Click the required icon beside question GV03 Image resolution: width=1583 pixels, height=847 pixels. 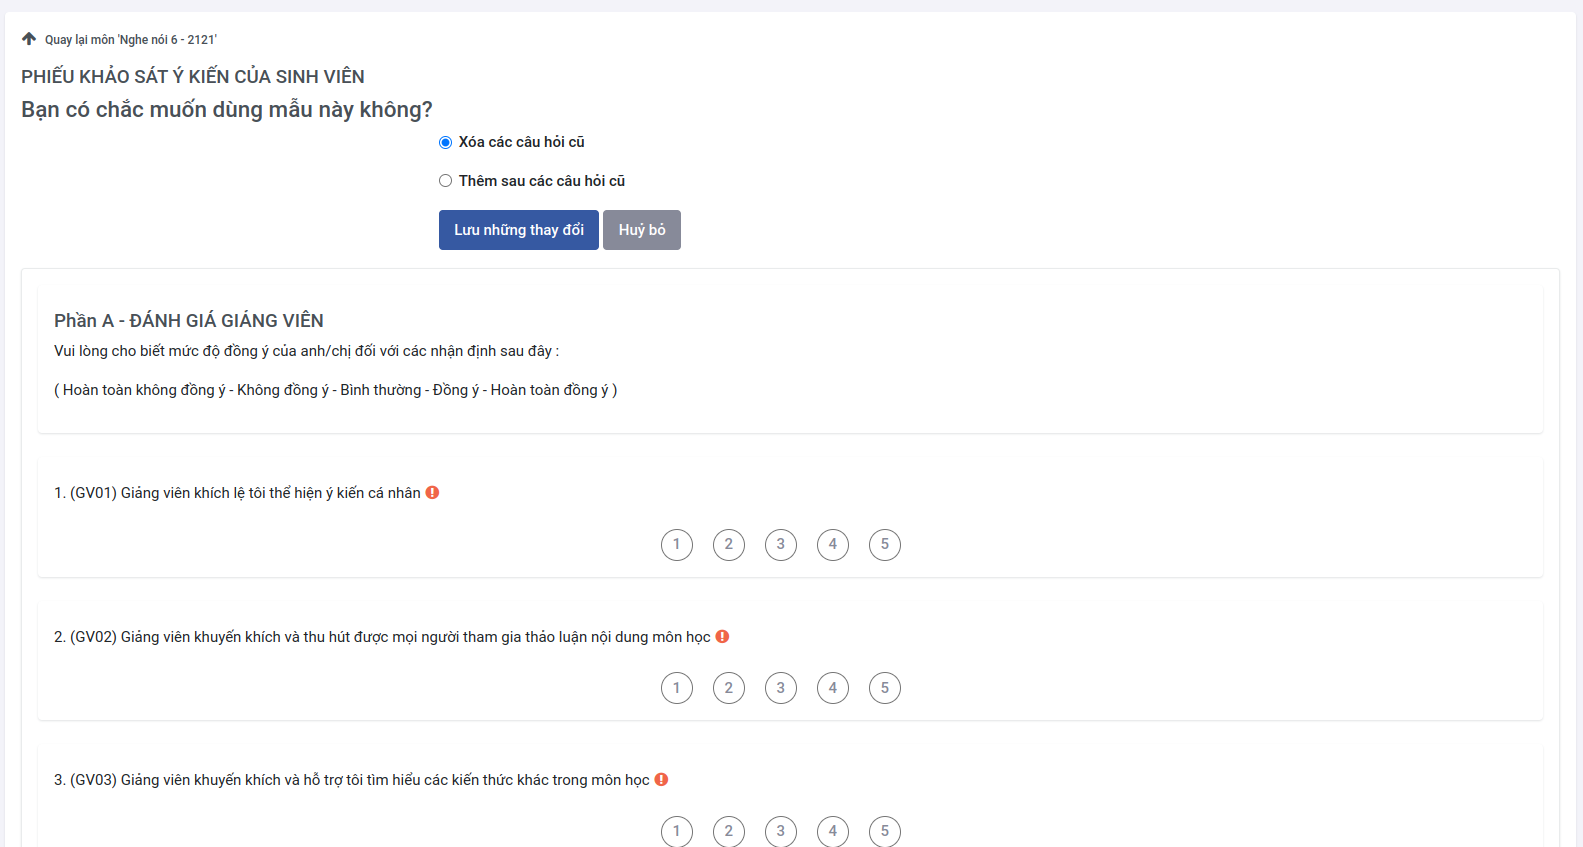[x=661, y=779]
